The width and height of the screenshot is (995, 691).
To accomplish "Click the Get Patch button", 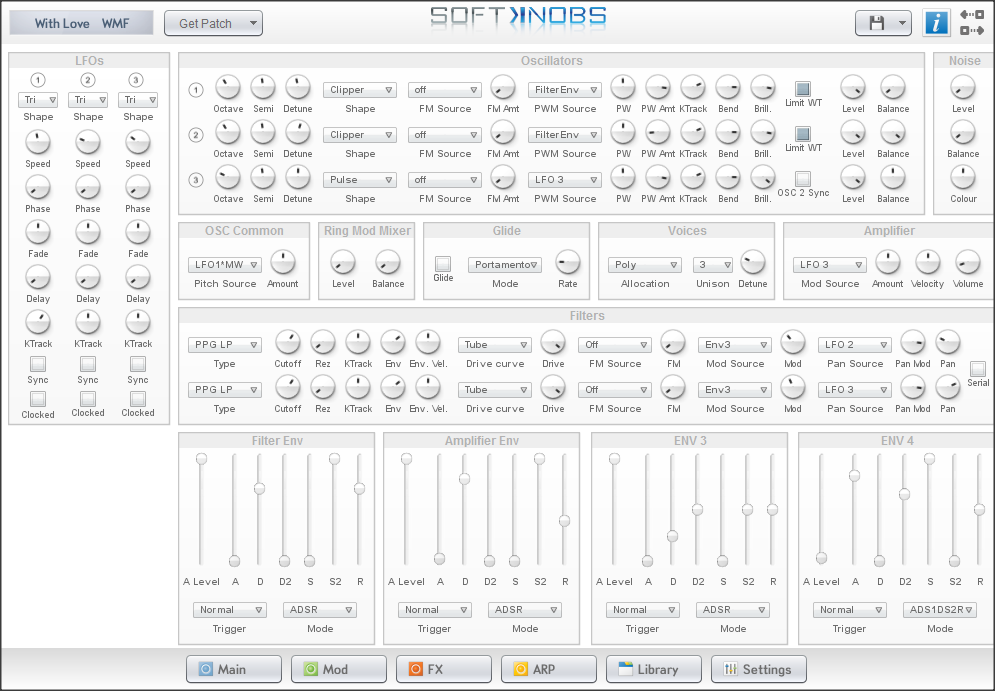I will 213,22.
